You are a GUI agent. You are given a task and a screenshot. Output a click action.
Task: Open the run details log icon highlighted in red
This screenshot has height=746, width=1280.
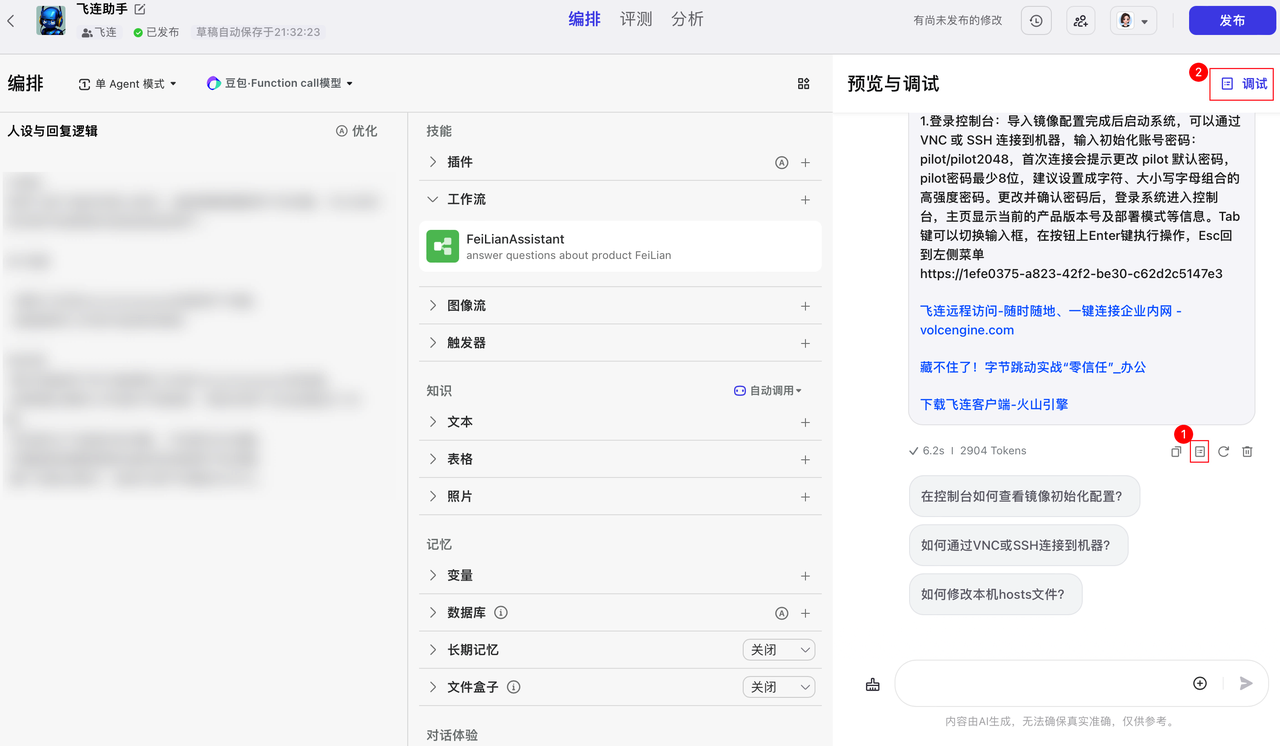1199,451
